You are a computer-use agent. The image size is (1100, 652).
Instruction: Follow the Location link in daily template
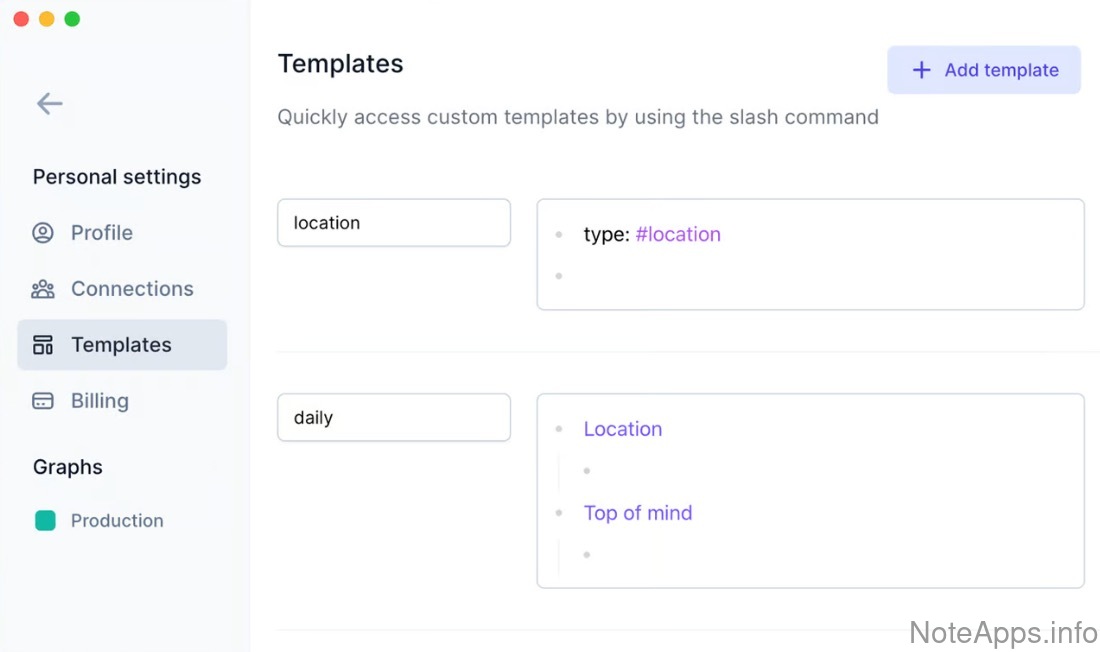click(x=623, y=429)
